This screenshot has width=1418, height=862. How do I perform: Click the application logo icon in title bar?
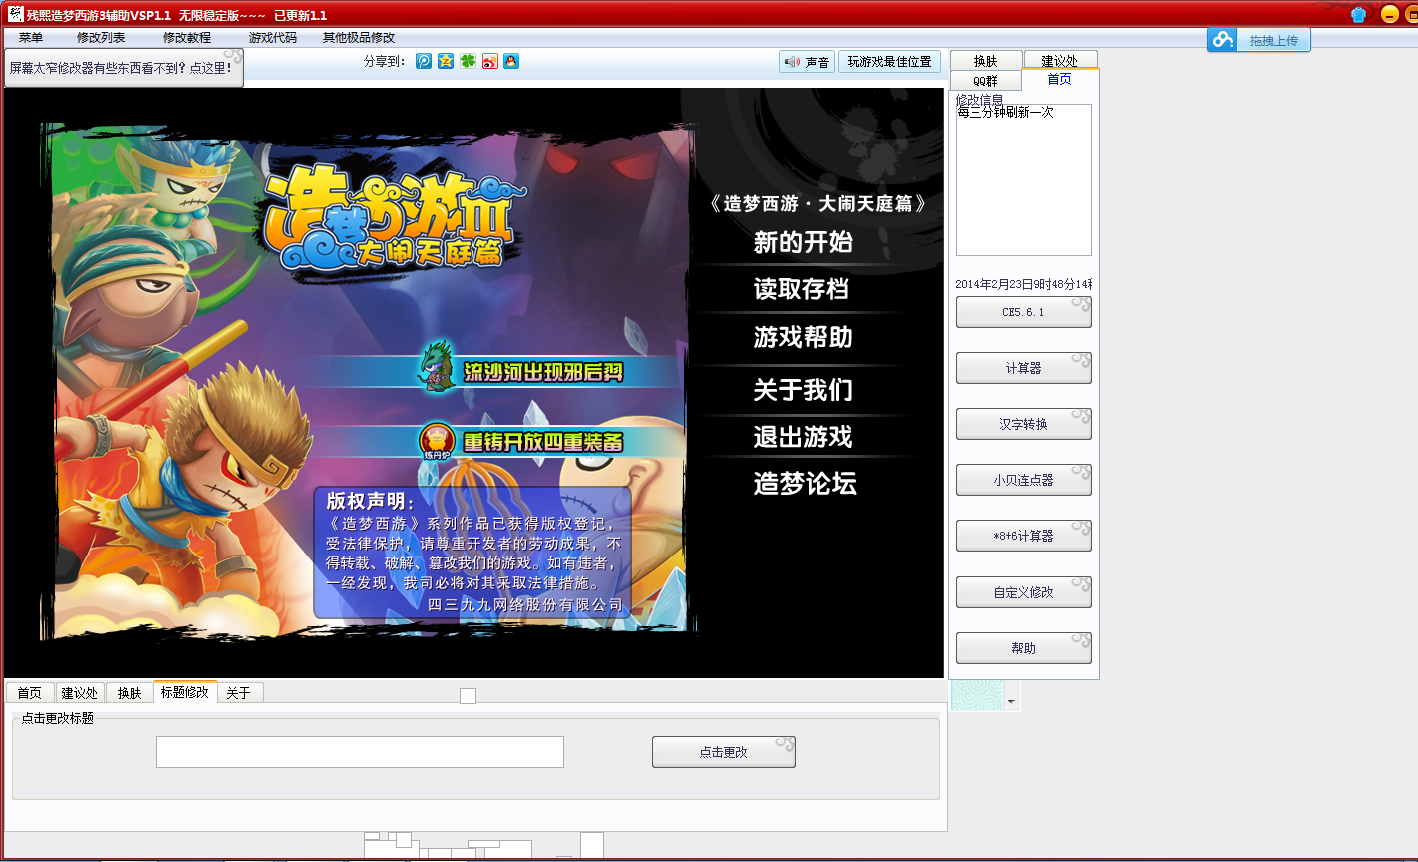pos(16,14)
